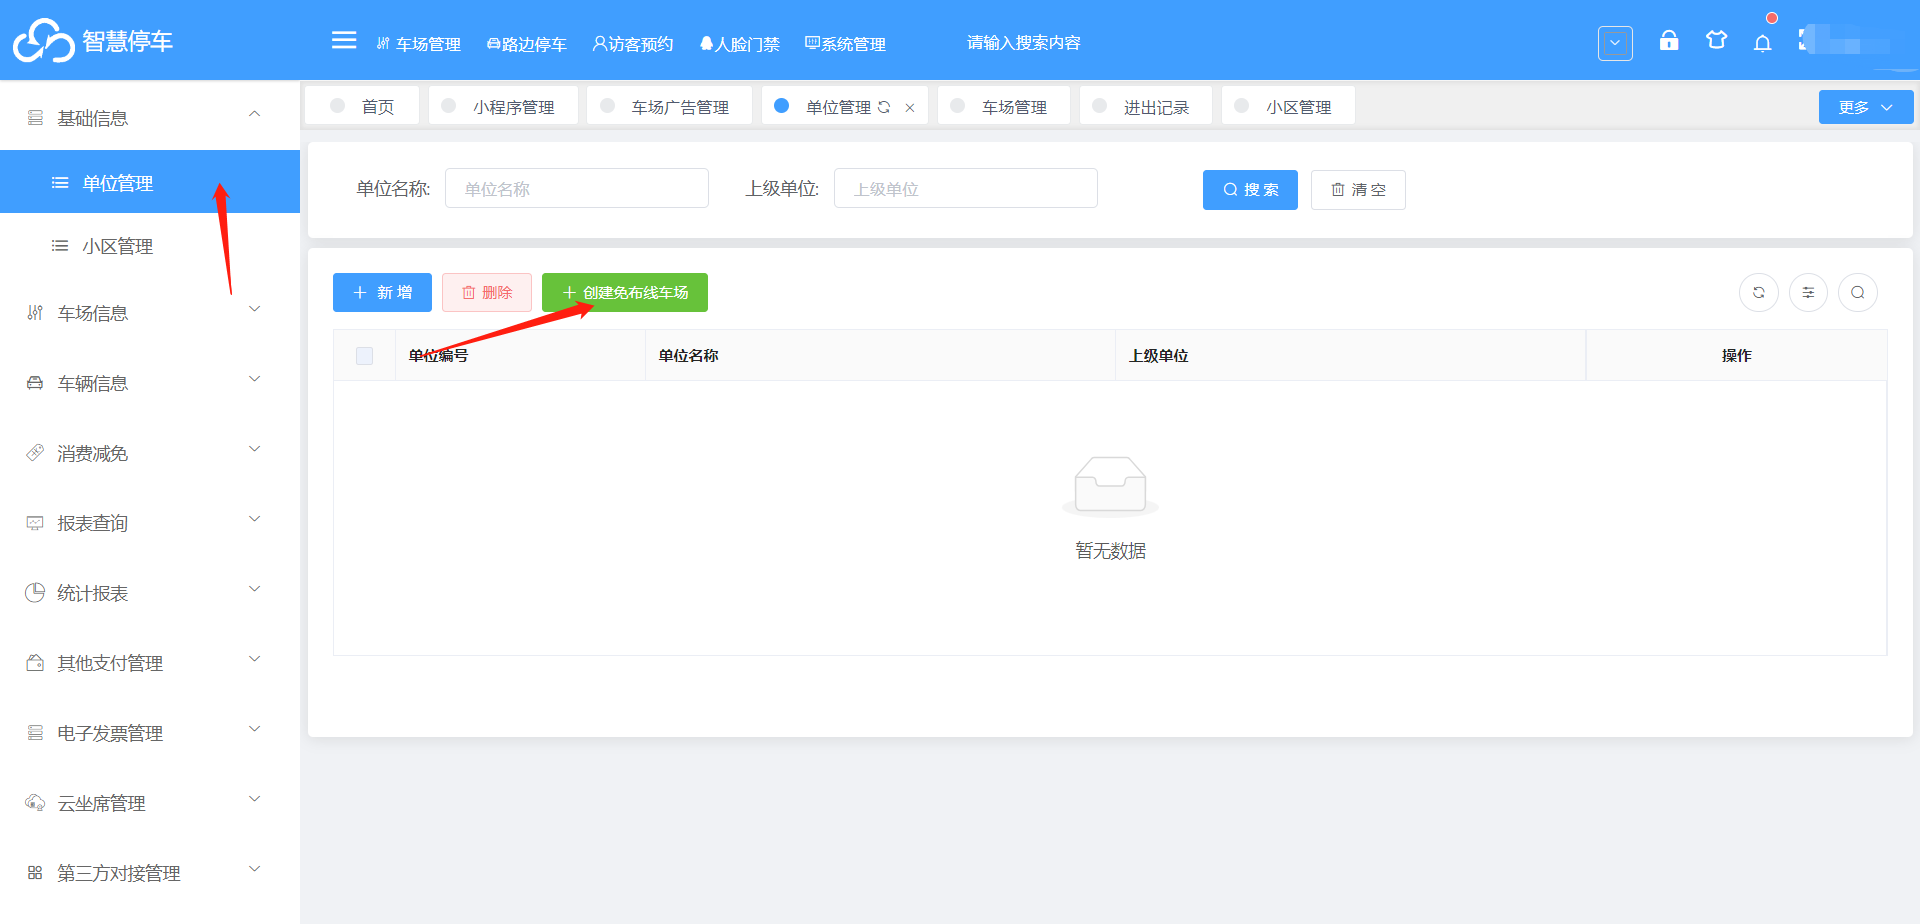Open the 人脸门禁 top menu
This screenshot has height=924, width=1920.
coord(739,44)
